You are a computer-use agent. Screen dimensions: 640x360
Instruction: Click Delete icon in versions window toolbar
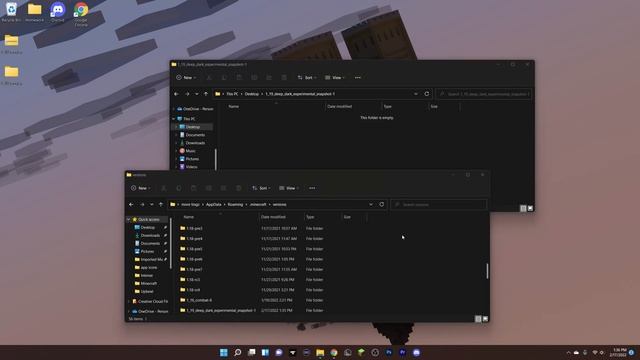239,188
